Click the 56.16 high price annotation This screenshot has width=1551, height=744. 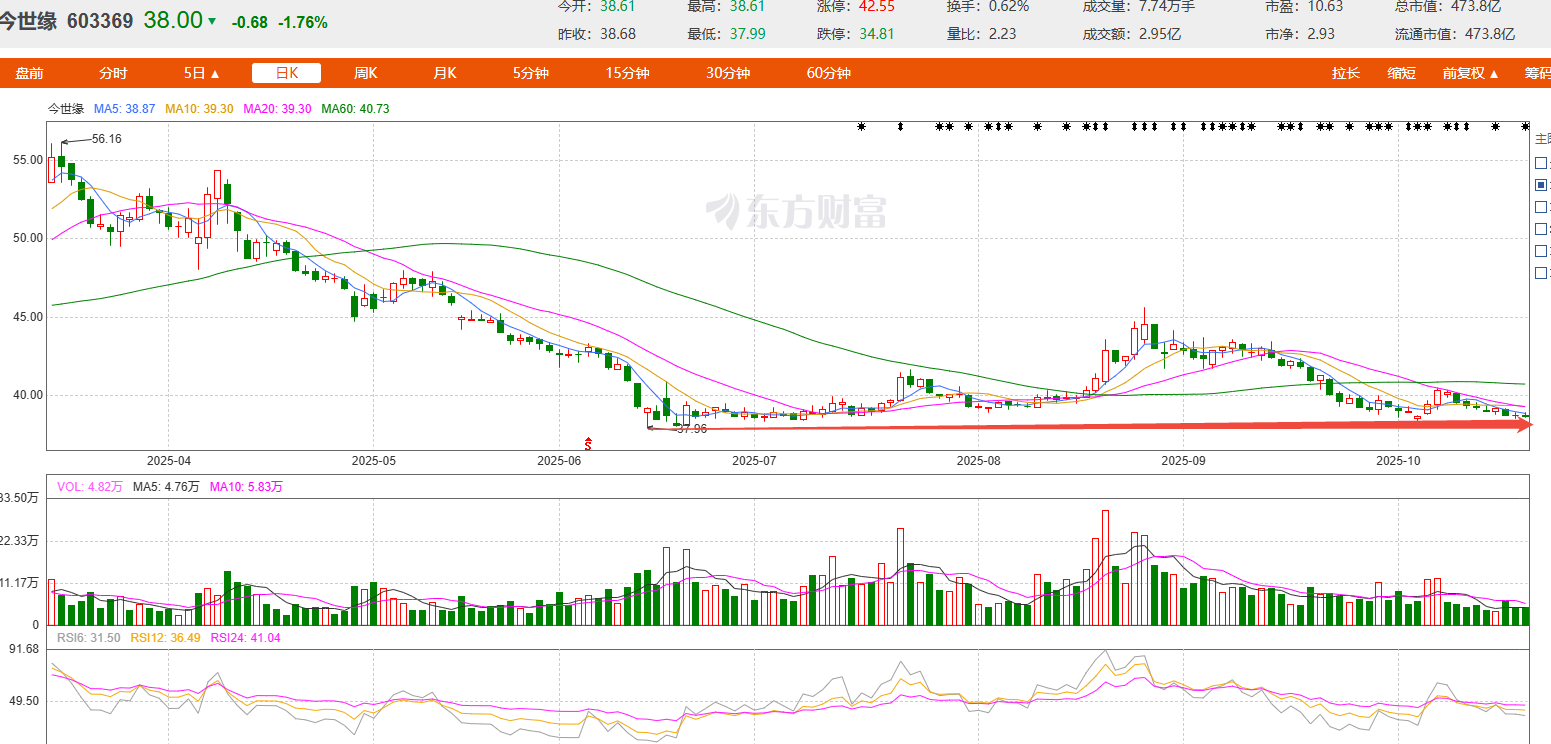[106, 139]
